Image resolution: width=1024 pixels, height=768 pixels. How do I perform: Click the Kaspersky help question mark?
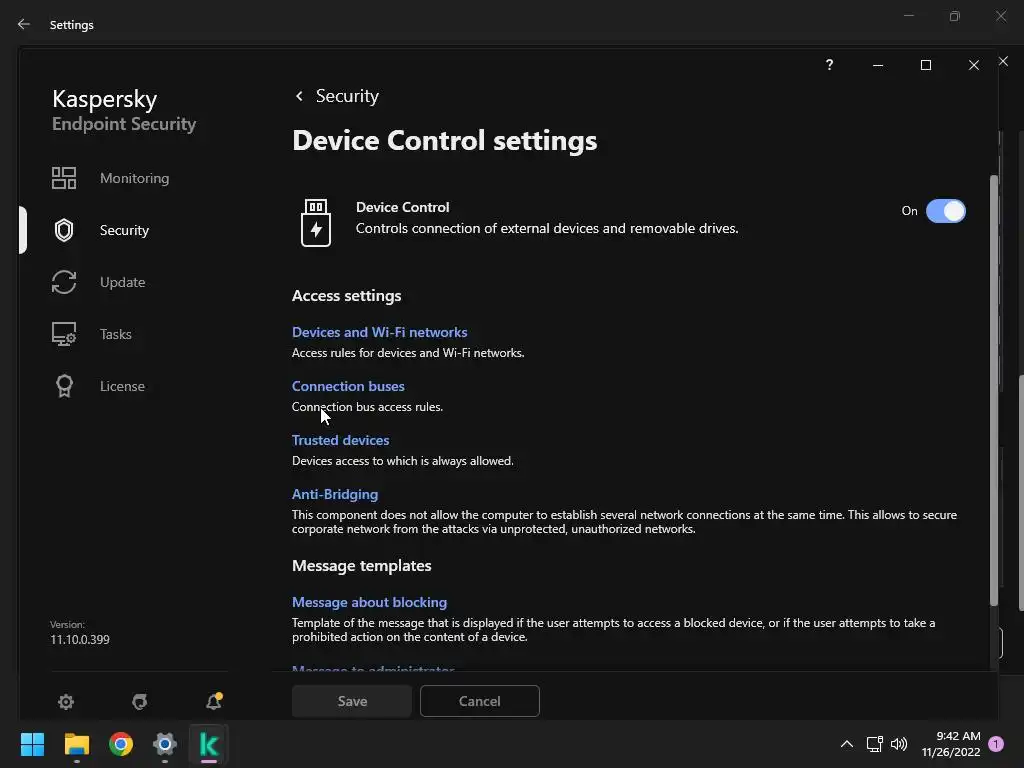pyautogui.click(x=829, y=65)
